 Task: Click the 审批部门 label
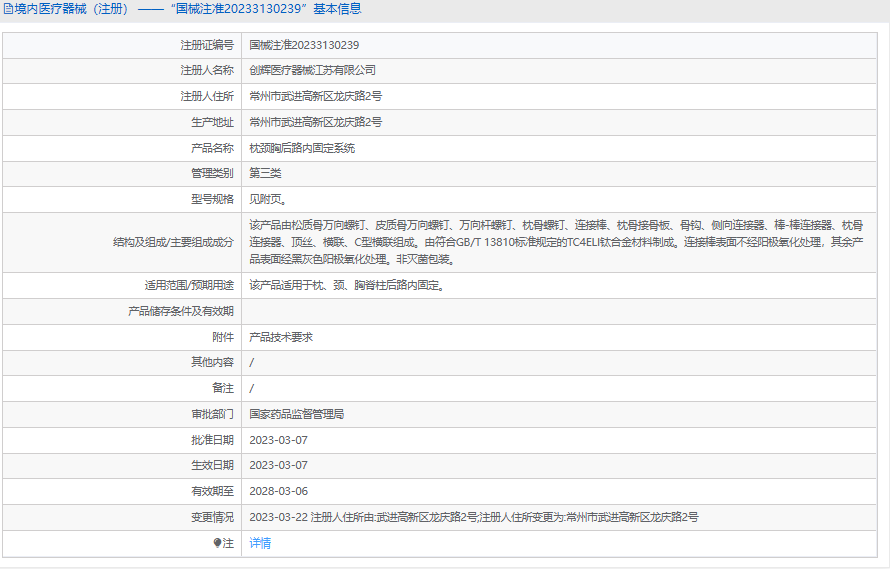click(x=212, y=415)
